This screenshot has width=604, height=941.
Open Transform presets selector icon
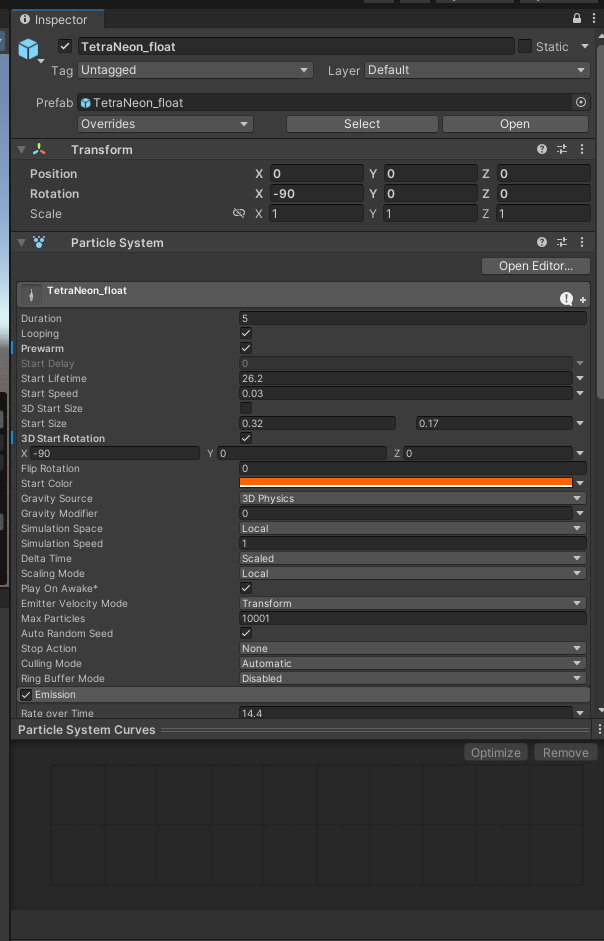pyautogui.click(x=562, y=149)
